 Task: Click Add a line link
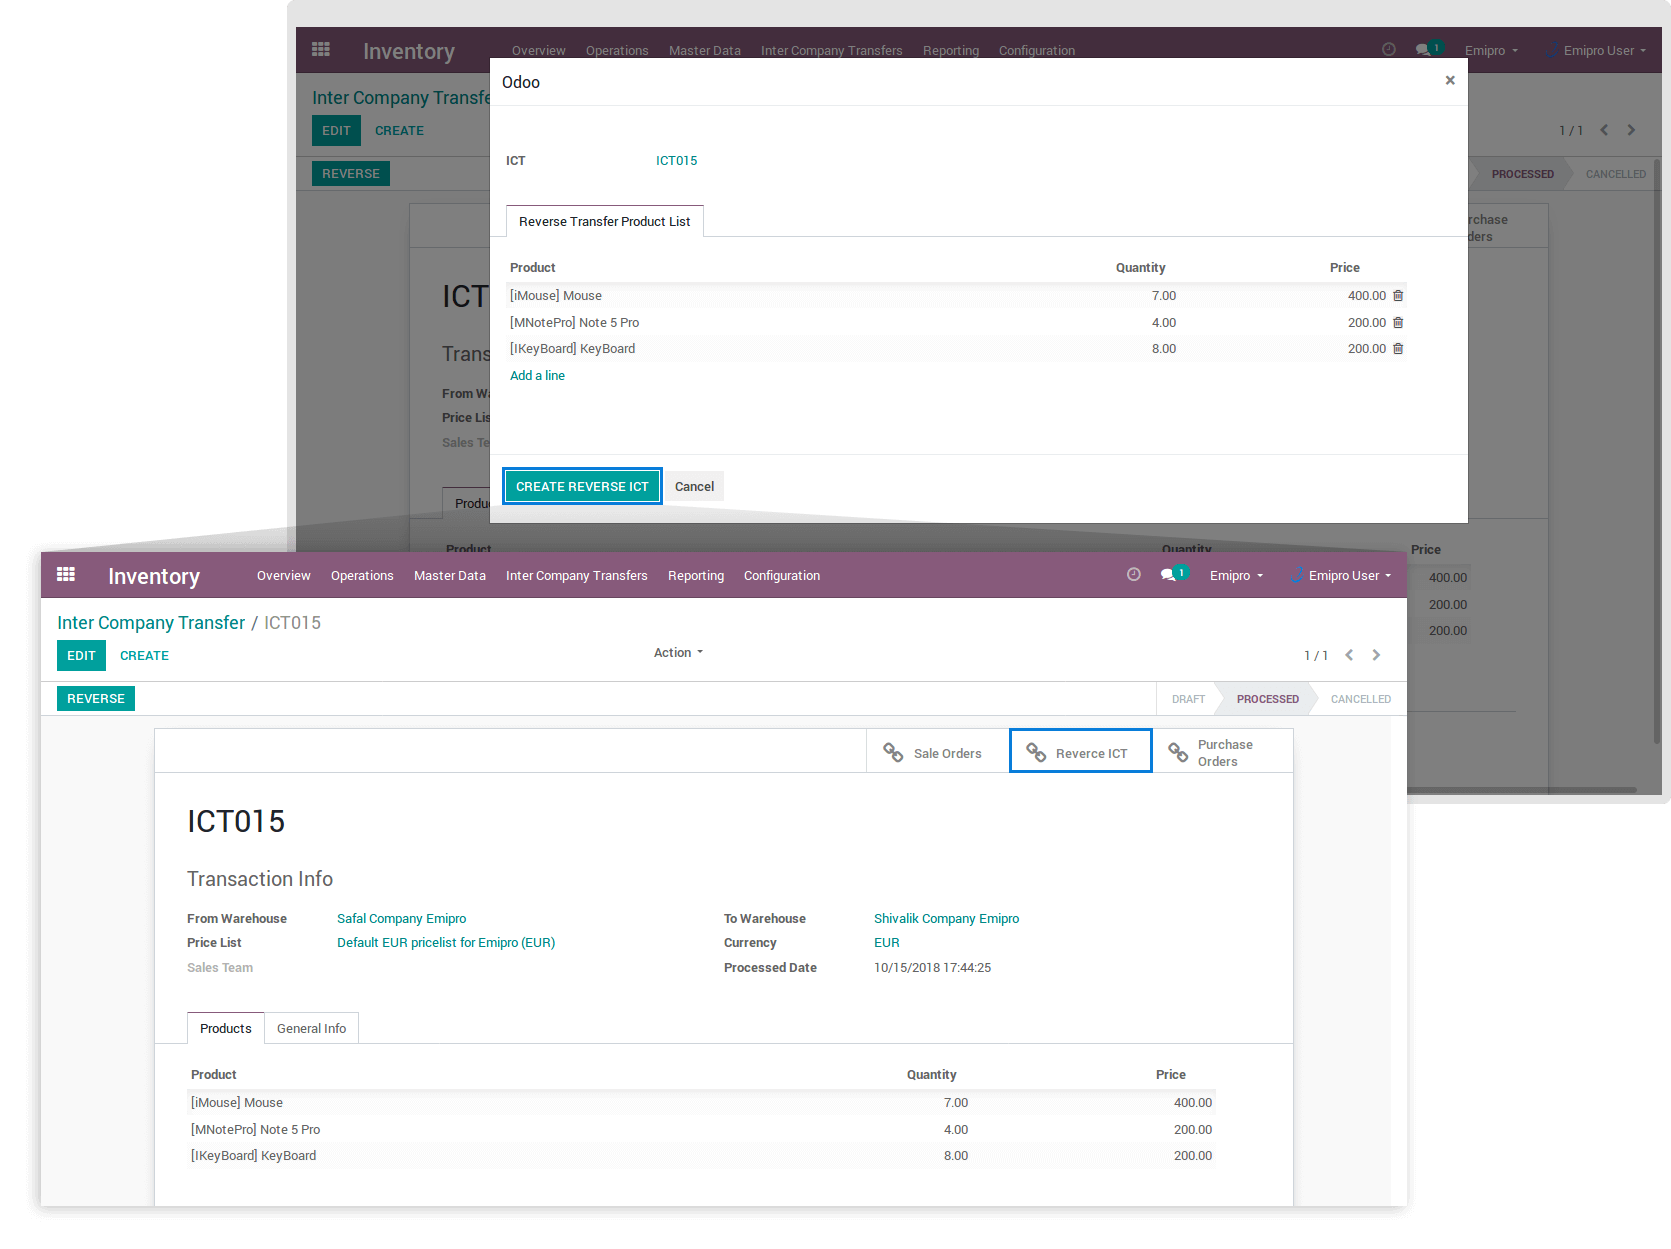[537, 376]
